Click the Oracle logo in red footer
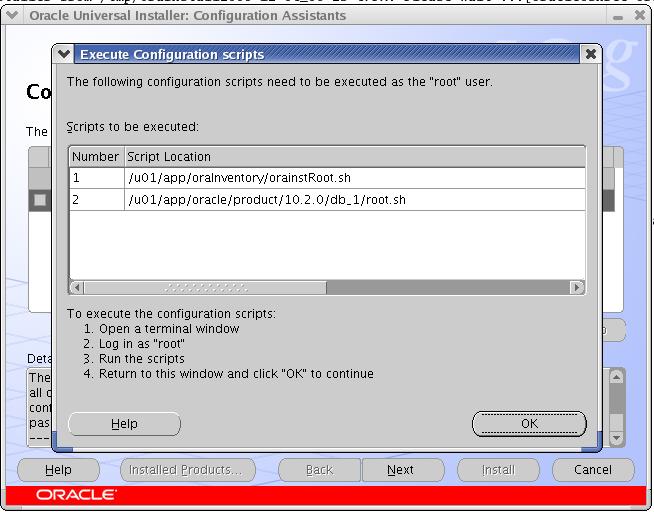 (x=76, y=495)
